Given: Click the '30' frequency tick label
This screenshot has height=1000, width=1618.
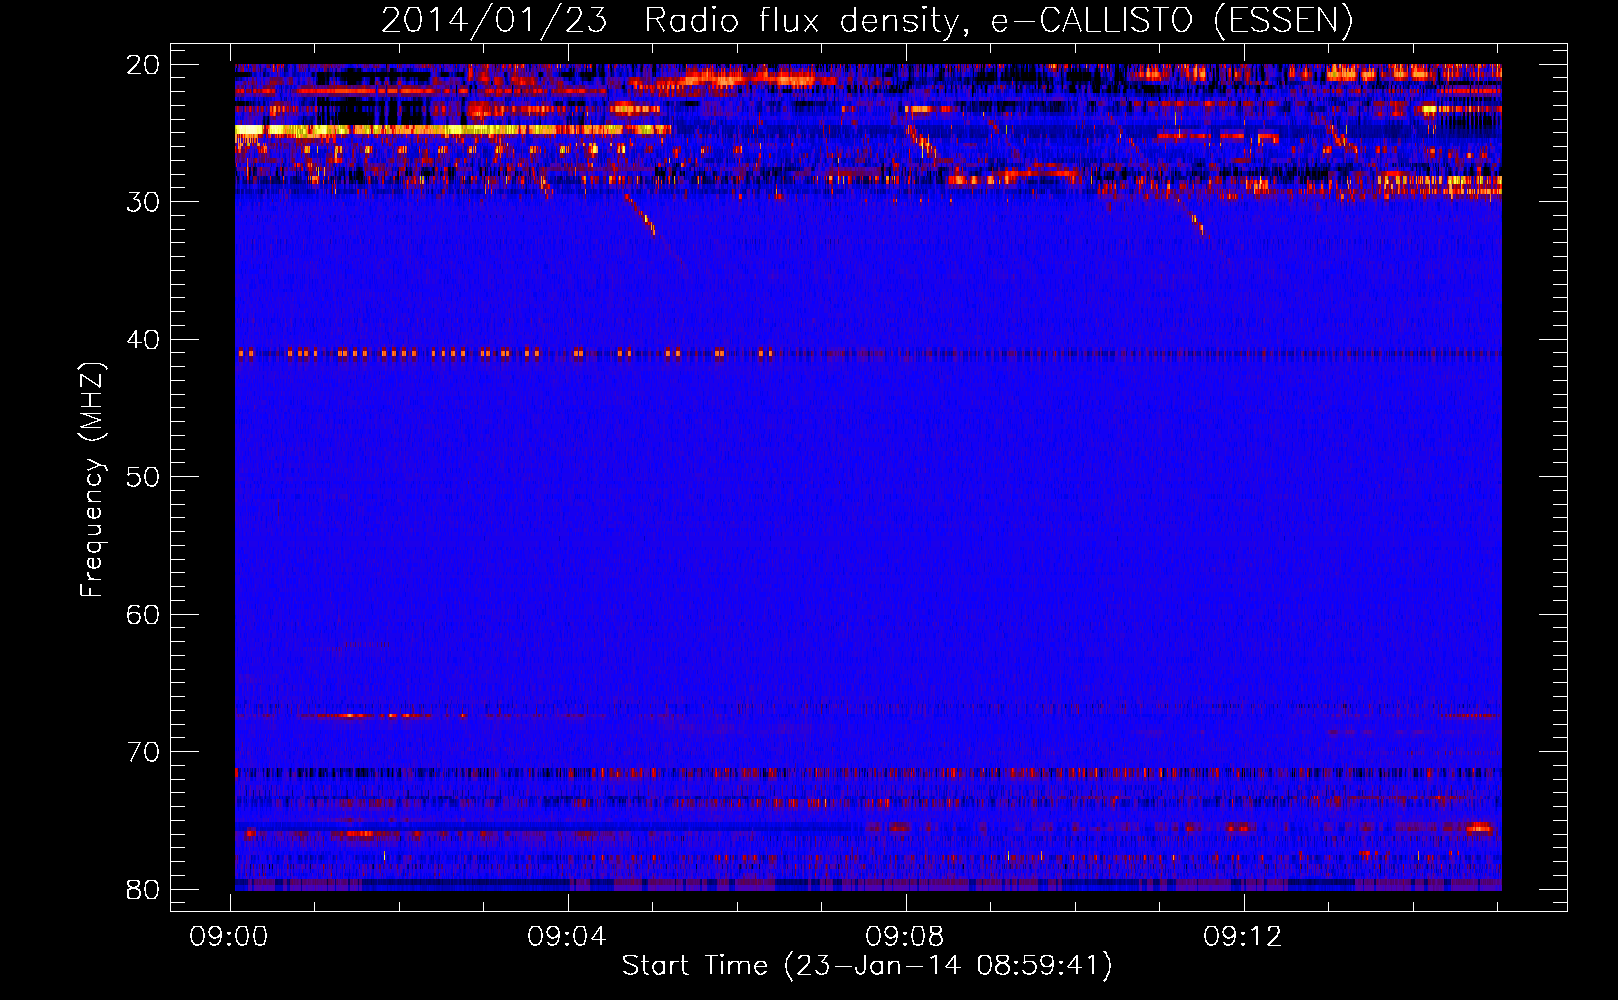Looking at the screenshot, I should [143, 202].
